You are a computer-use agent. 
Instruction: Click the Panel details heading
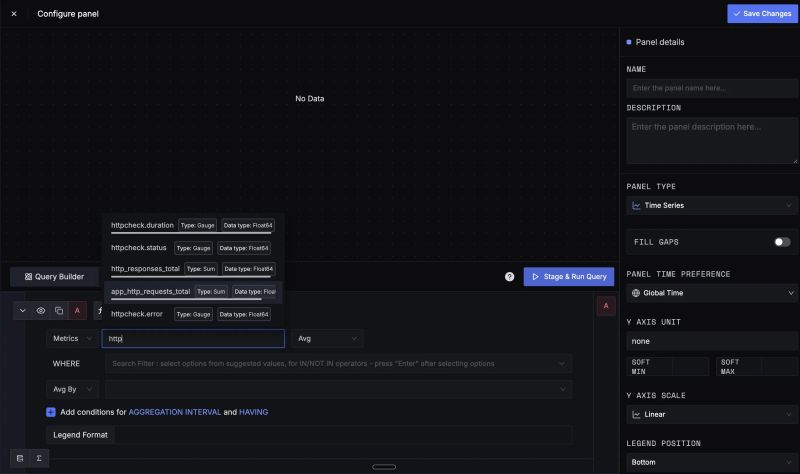point(660,42)
